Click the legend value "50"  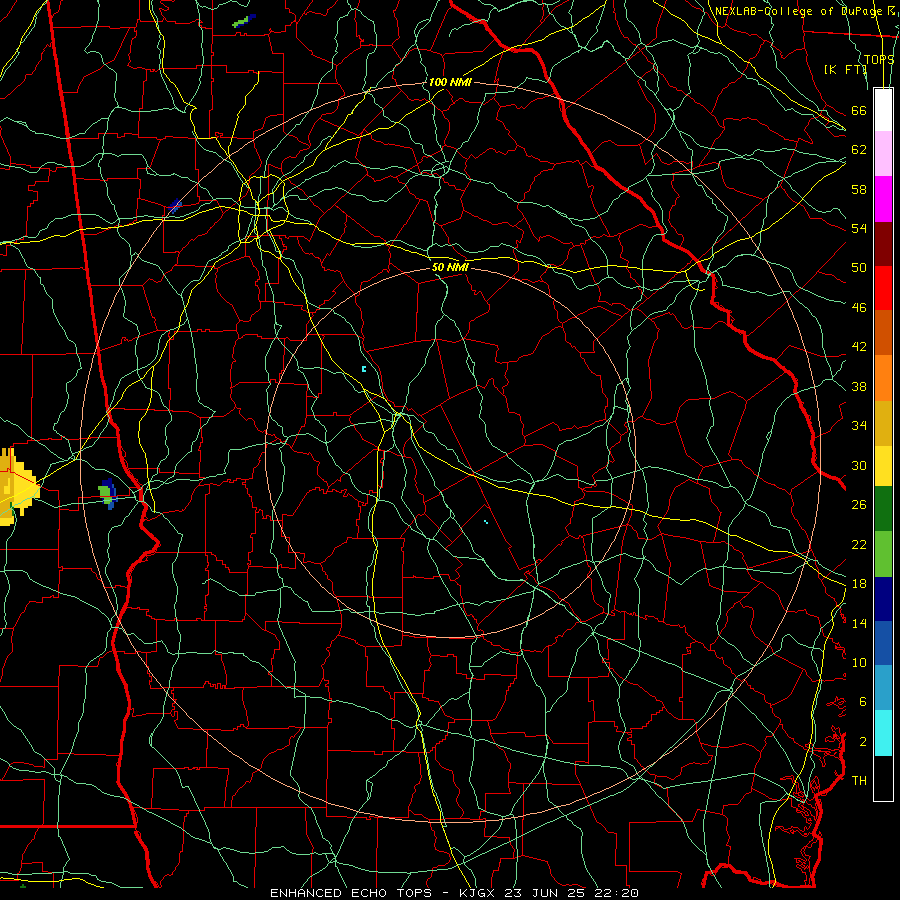click(859, 267)
